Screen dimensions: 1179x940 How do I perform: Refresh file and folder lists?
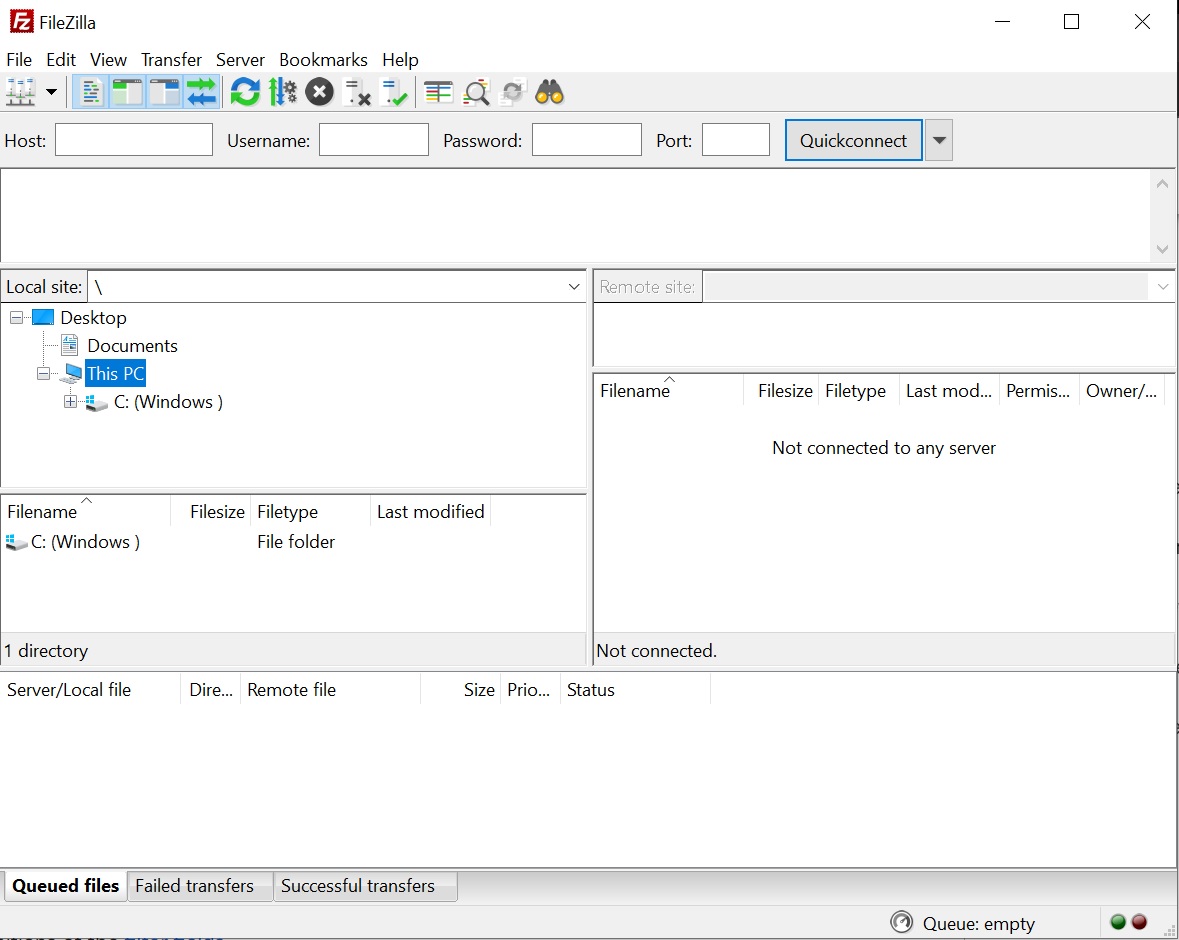[x=245, y=92]
